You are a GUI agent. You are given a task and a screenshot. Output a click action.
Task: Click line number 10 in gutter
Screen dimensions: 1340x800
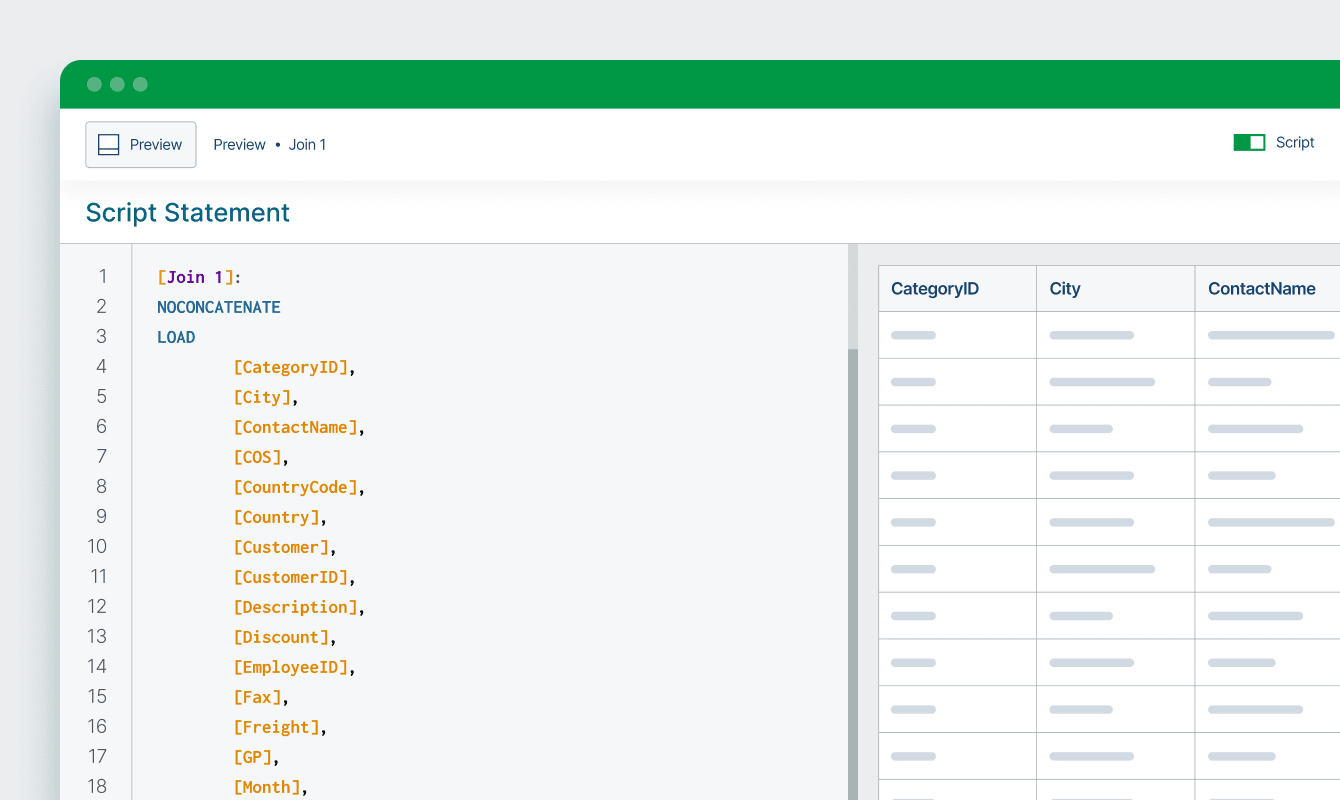[97, 547]
